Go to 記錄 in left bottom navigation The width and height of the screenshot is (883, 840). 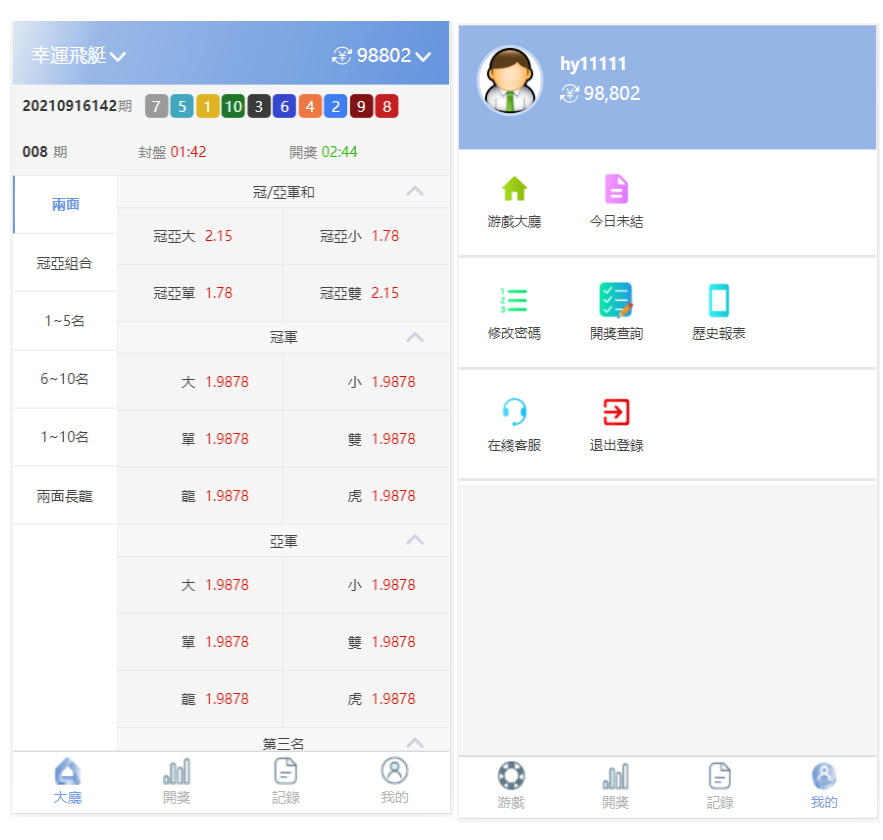pyautogui.click(x=286, y=781)
